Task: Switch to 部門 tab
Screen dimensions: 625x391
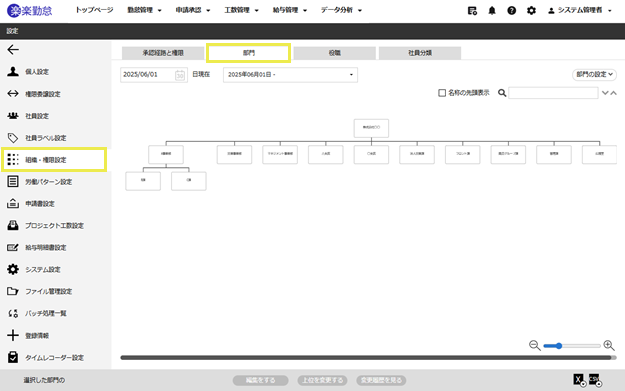Action: pos(248,53)
